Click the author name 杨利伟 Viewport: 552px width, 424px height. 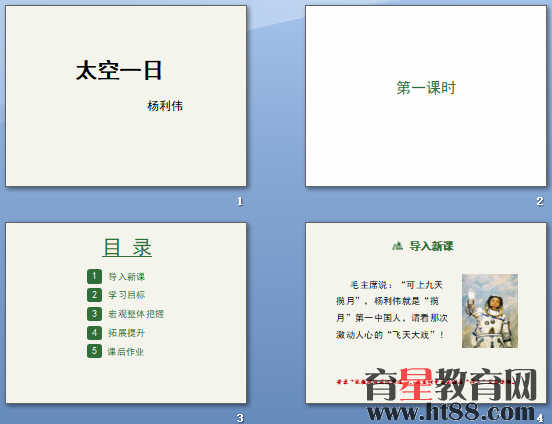[165, 106]
